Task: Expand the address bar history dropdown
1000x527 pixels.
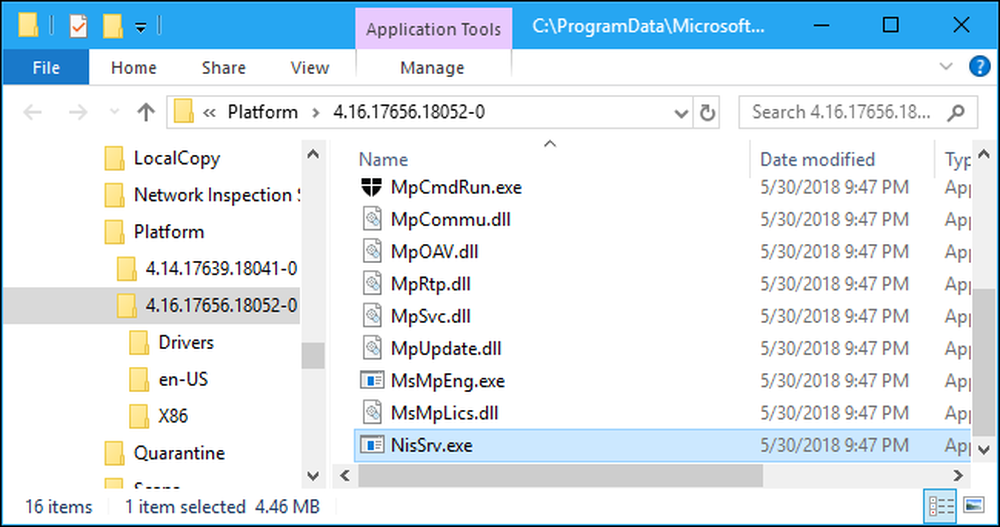Action: (681, 114)
